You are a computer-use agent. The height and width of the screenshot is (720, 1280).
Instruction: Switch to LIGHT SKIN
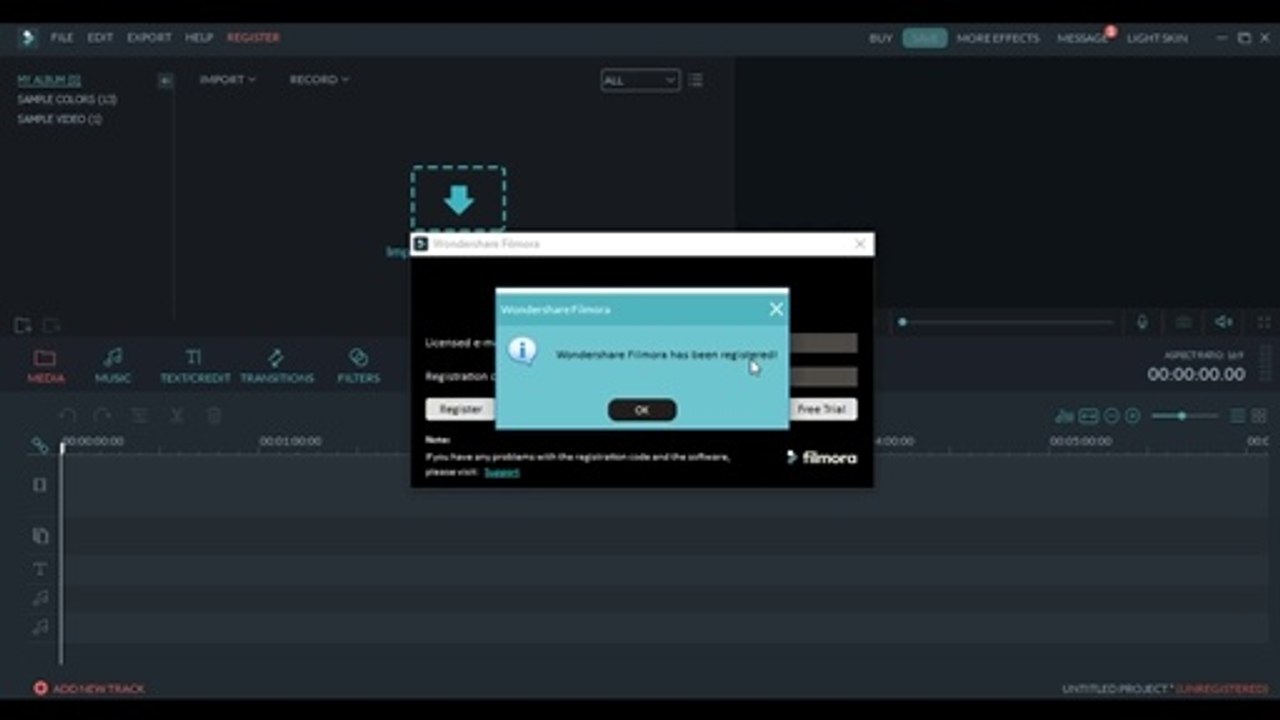click(1157, 38)
